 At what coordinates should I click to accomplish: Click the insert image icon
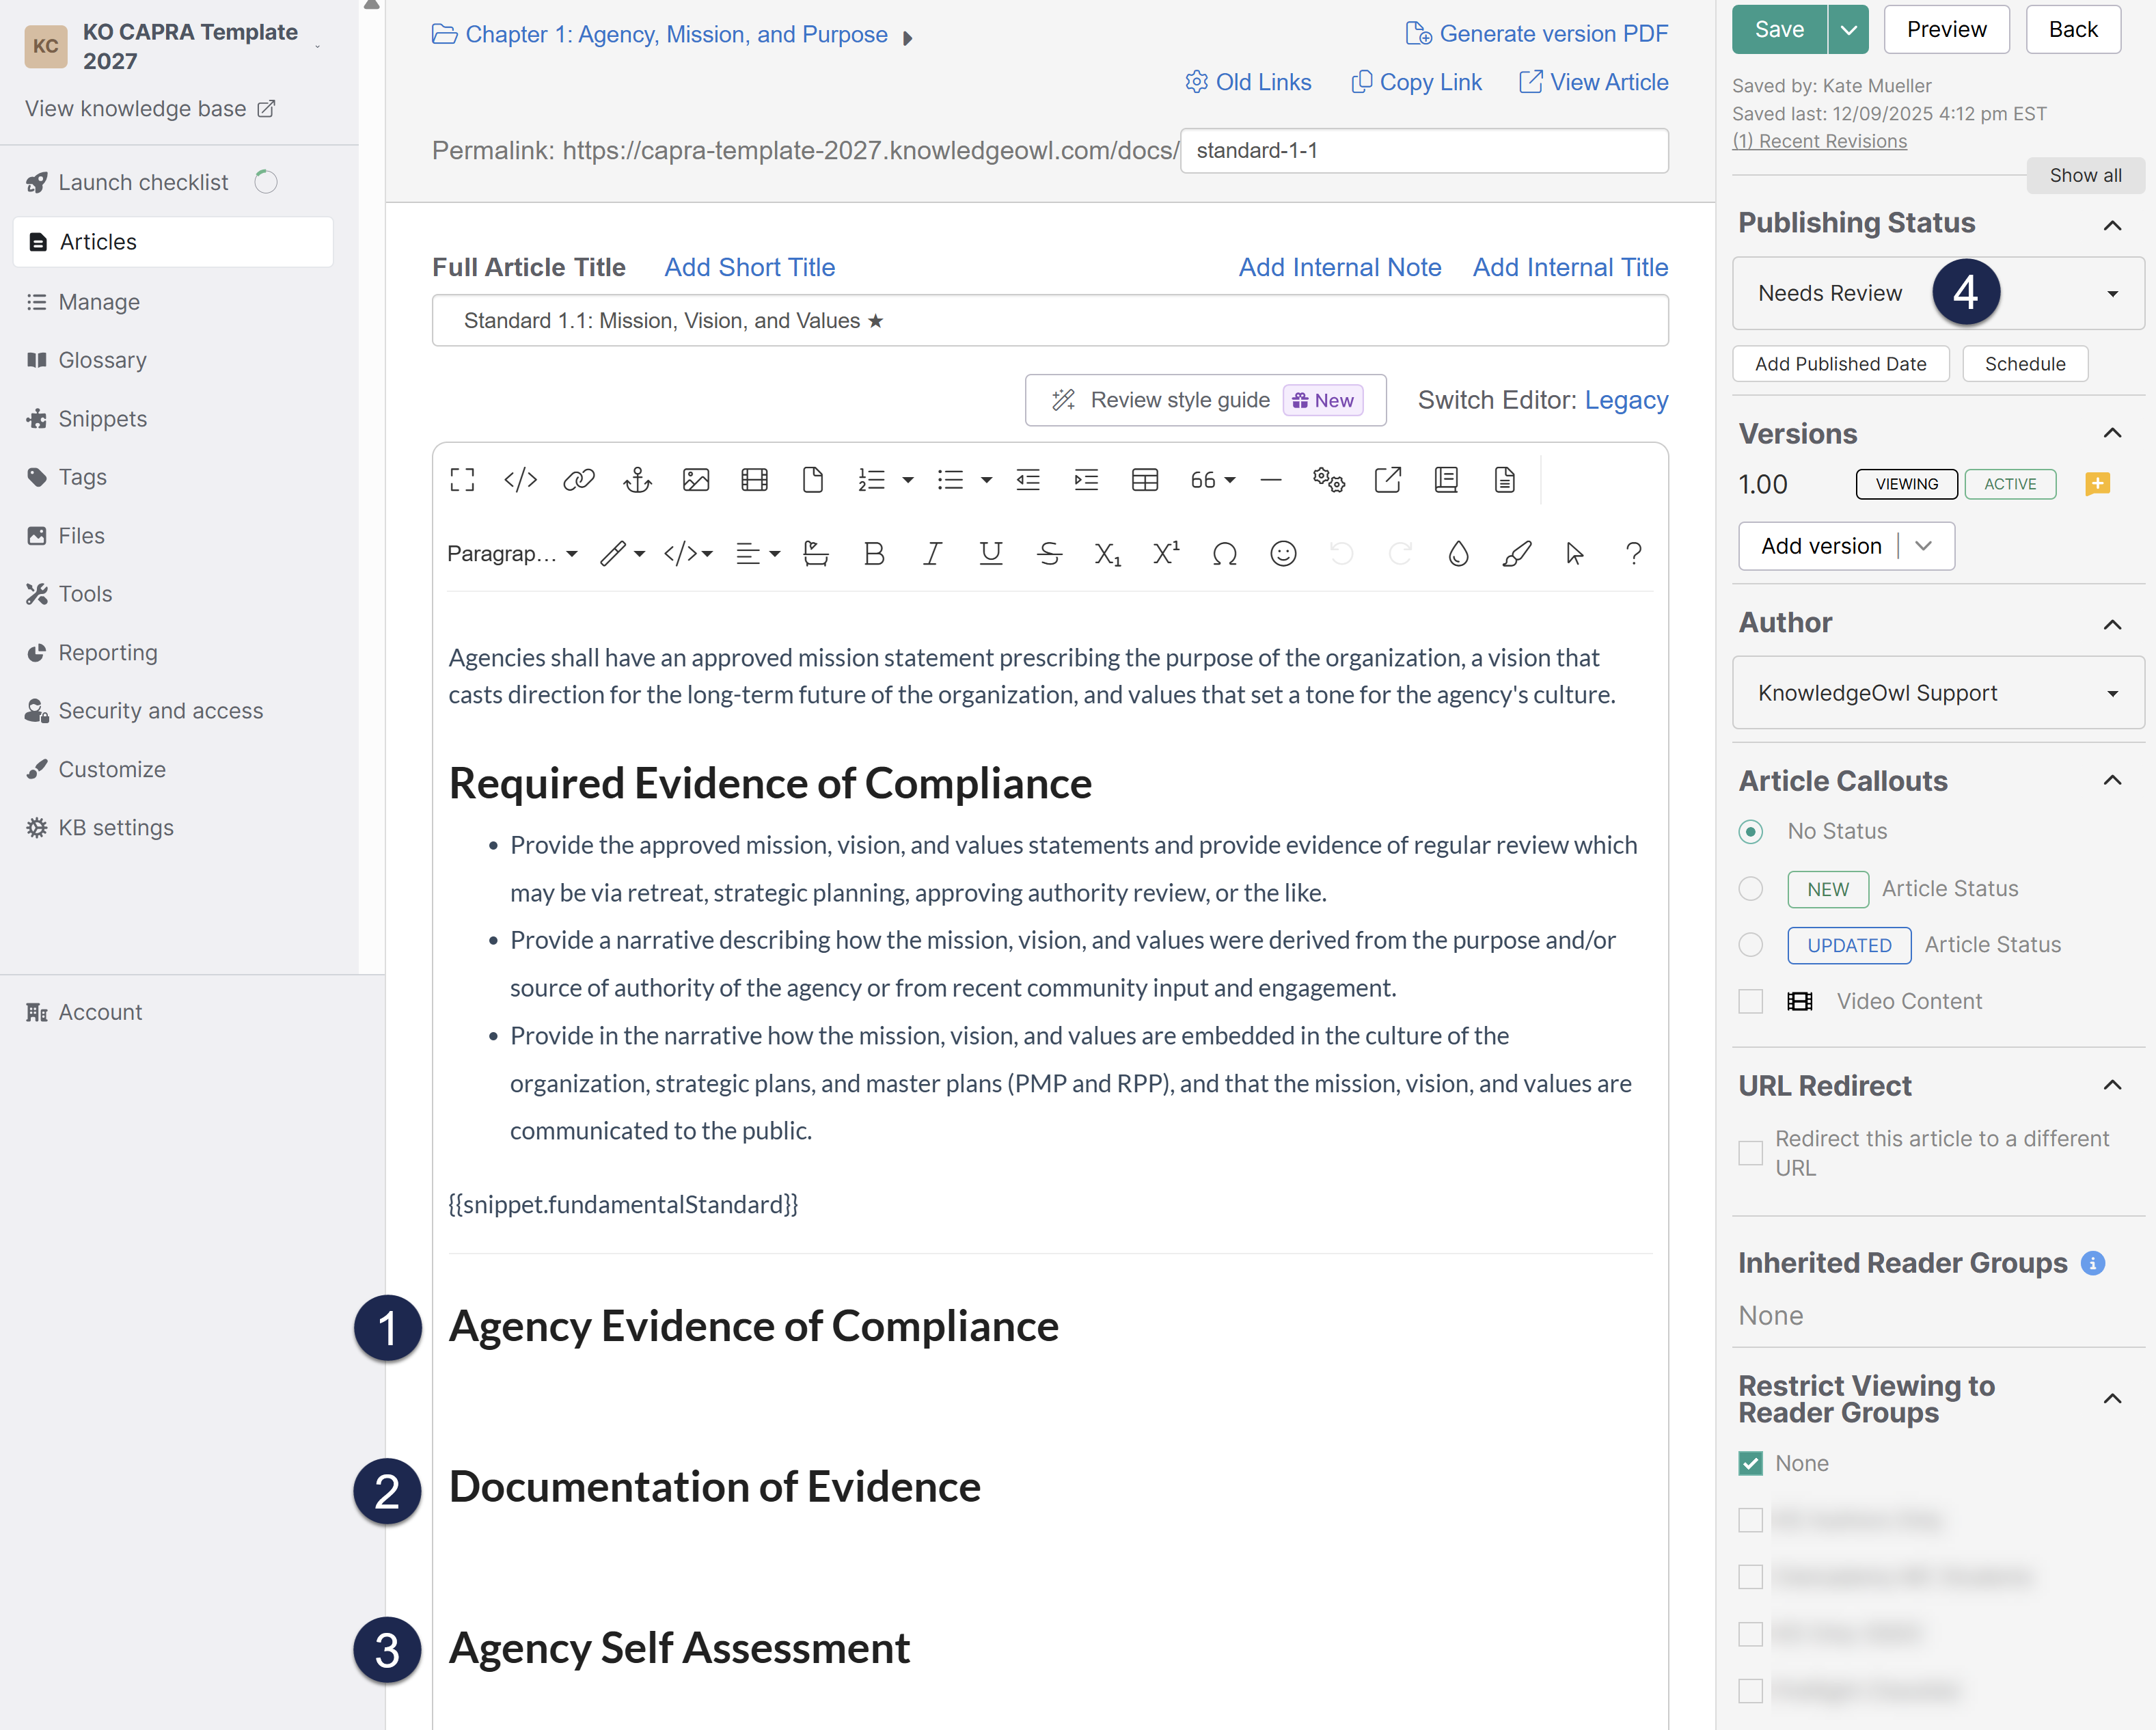(x=695, y=480)
